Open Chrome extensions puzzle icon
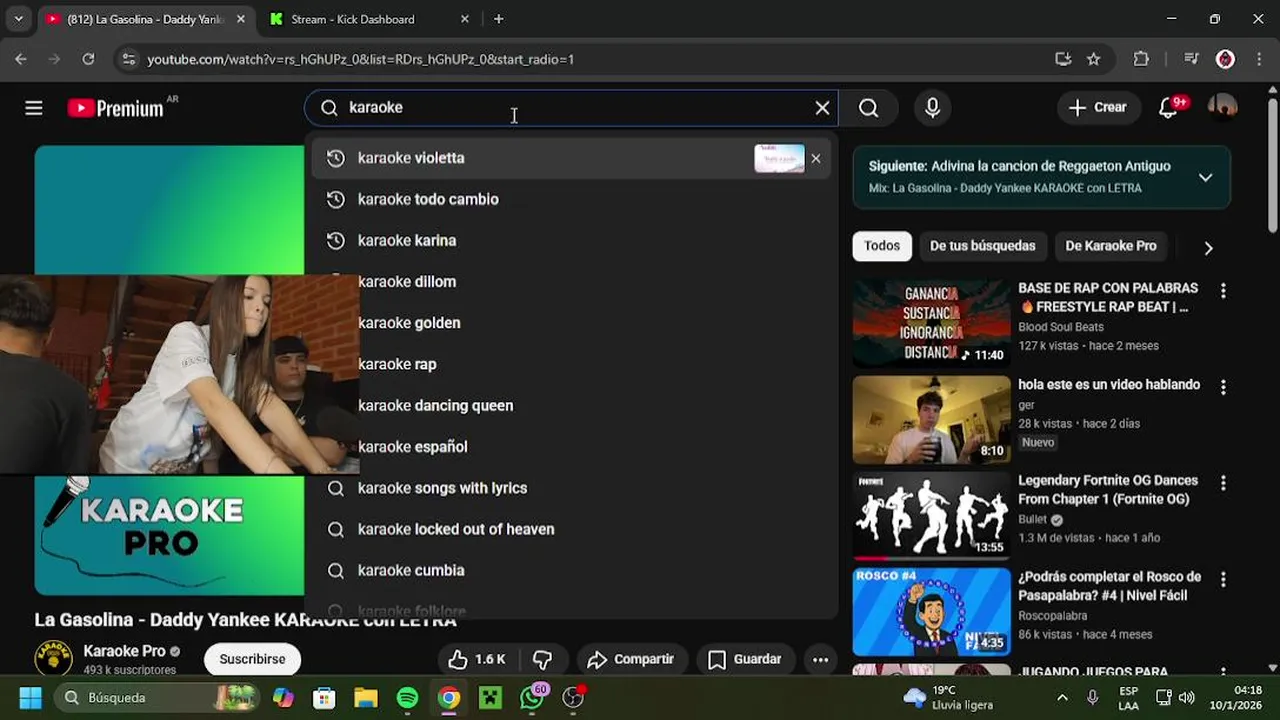Screen dimensions: 1280x720 tap(1141, 59)
